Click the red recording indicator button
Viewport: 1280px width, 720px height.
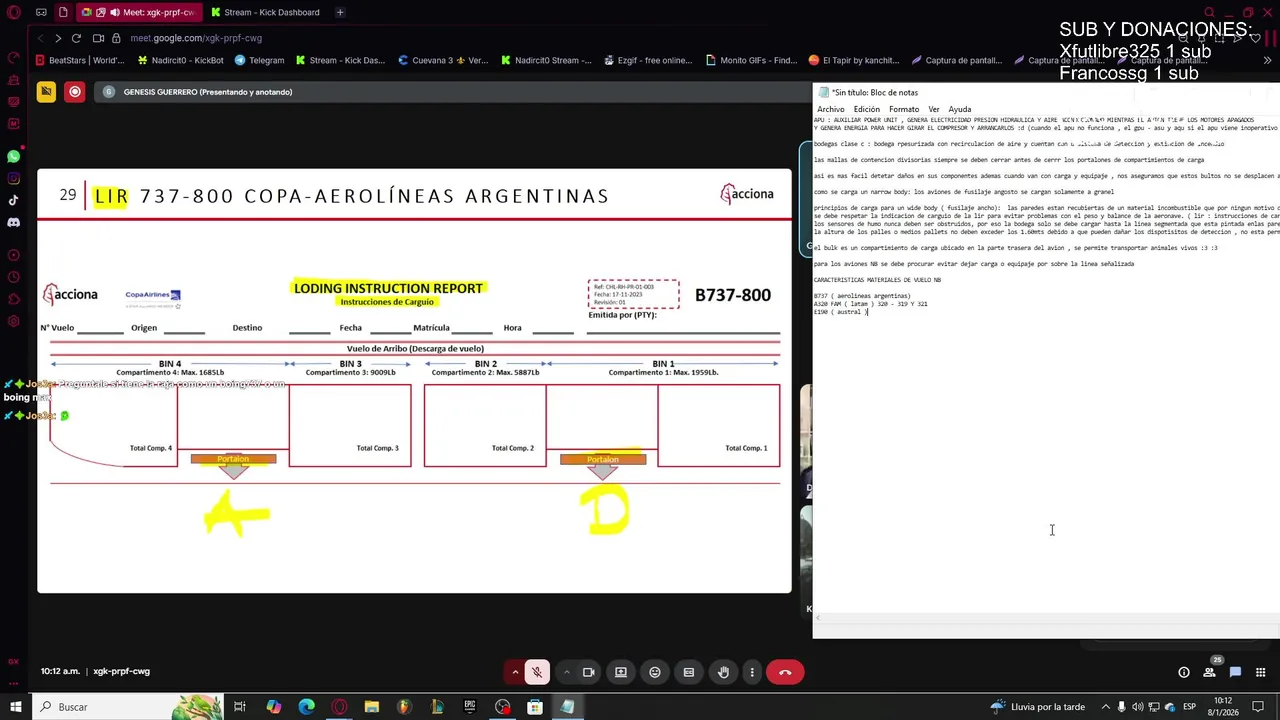(75, 92)
